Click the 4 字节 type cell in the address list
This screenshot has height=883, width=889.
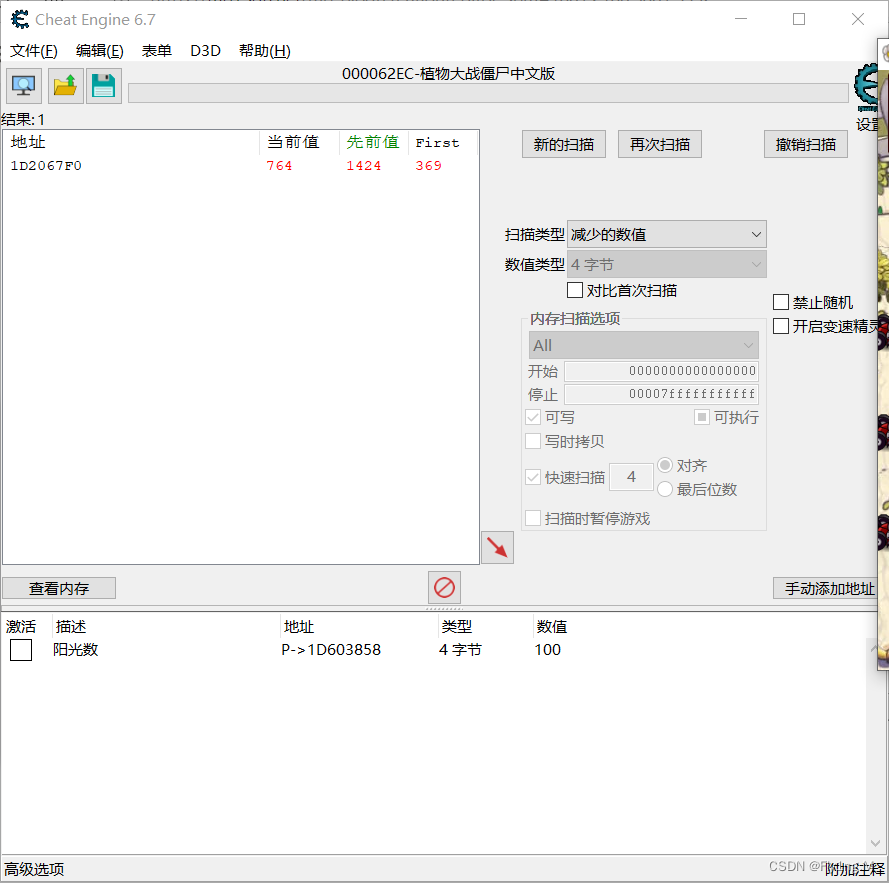(460, 650)
